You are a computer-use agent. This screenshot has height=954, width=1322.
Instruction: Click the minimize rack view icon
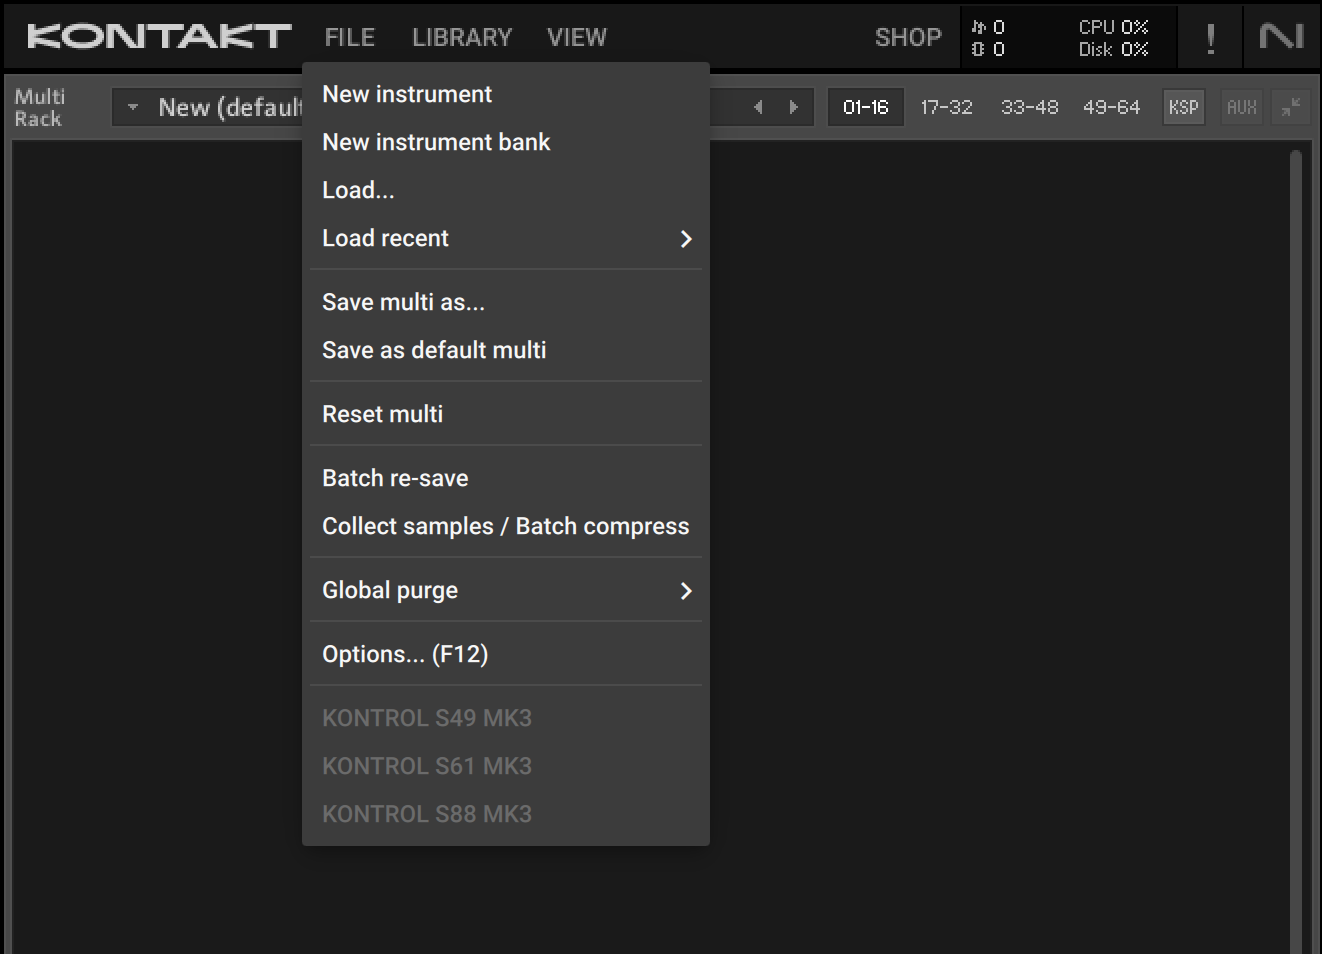[1291, 107]
